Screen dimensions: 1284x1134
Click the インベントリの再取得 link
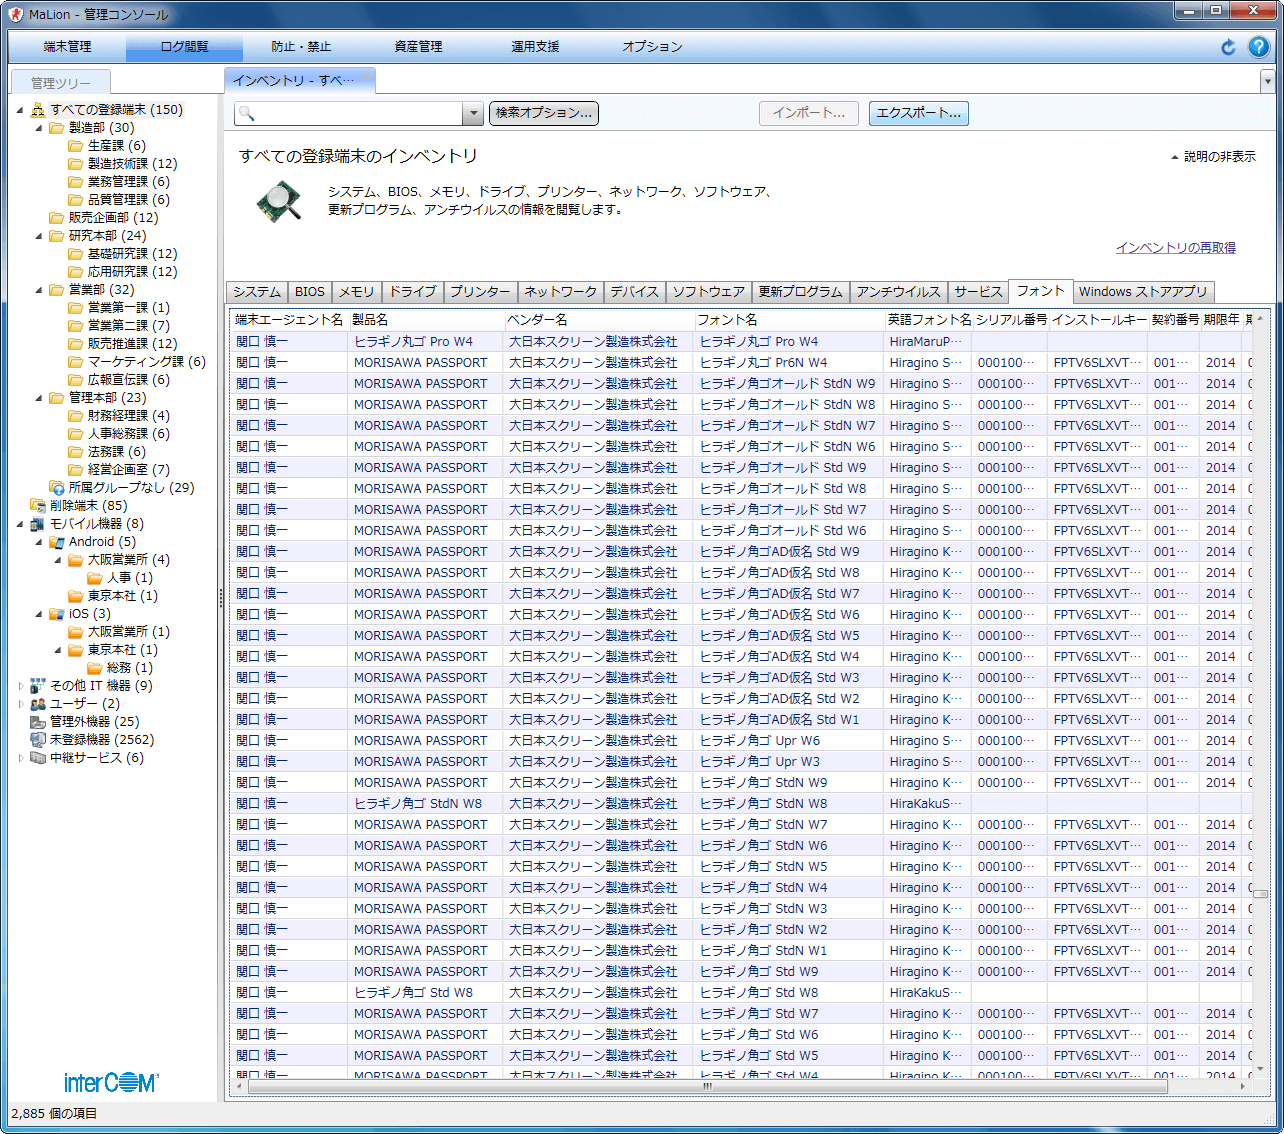(1175, 248)
